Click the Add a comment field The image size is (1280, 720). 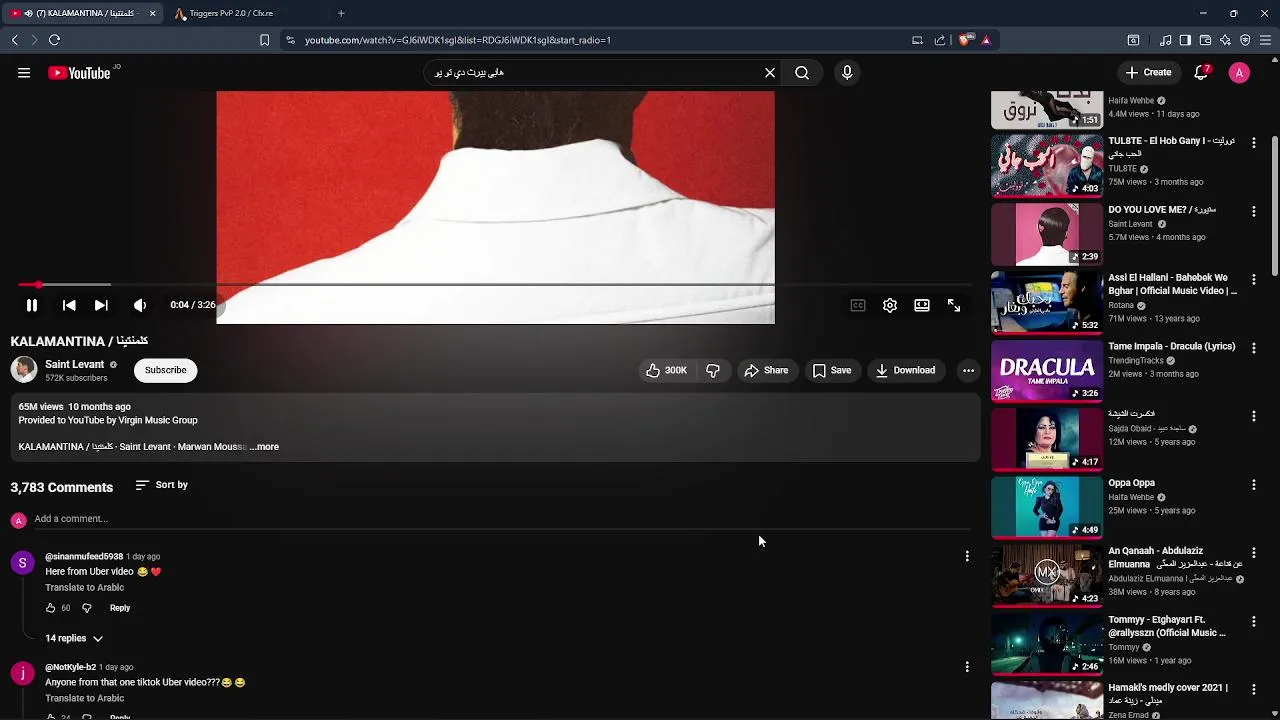[500, 519]
